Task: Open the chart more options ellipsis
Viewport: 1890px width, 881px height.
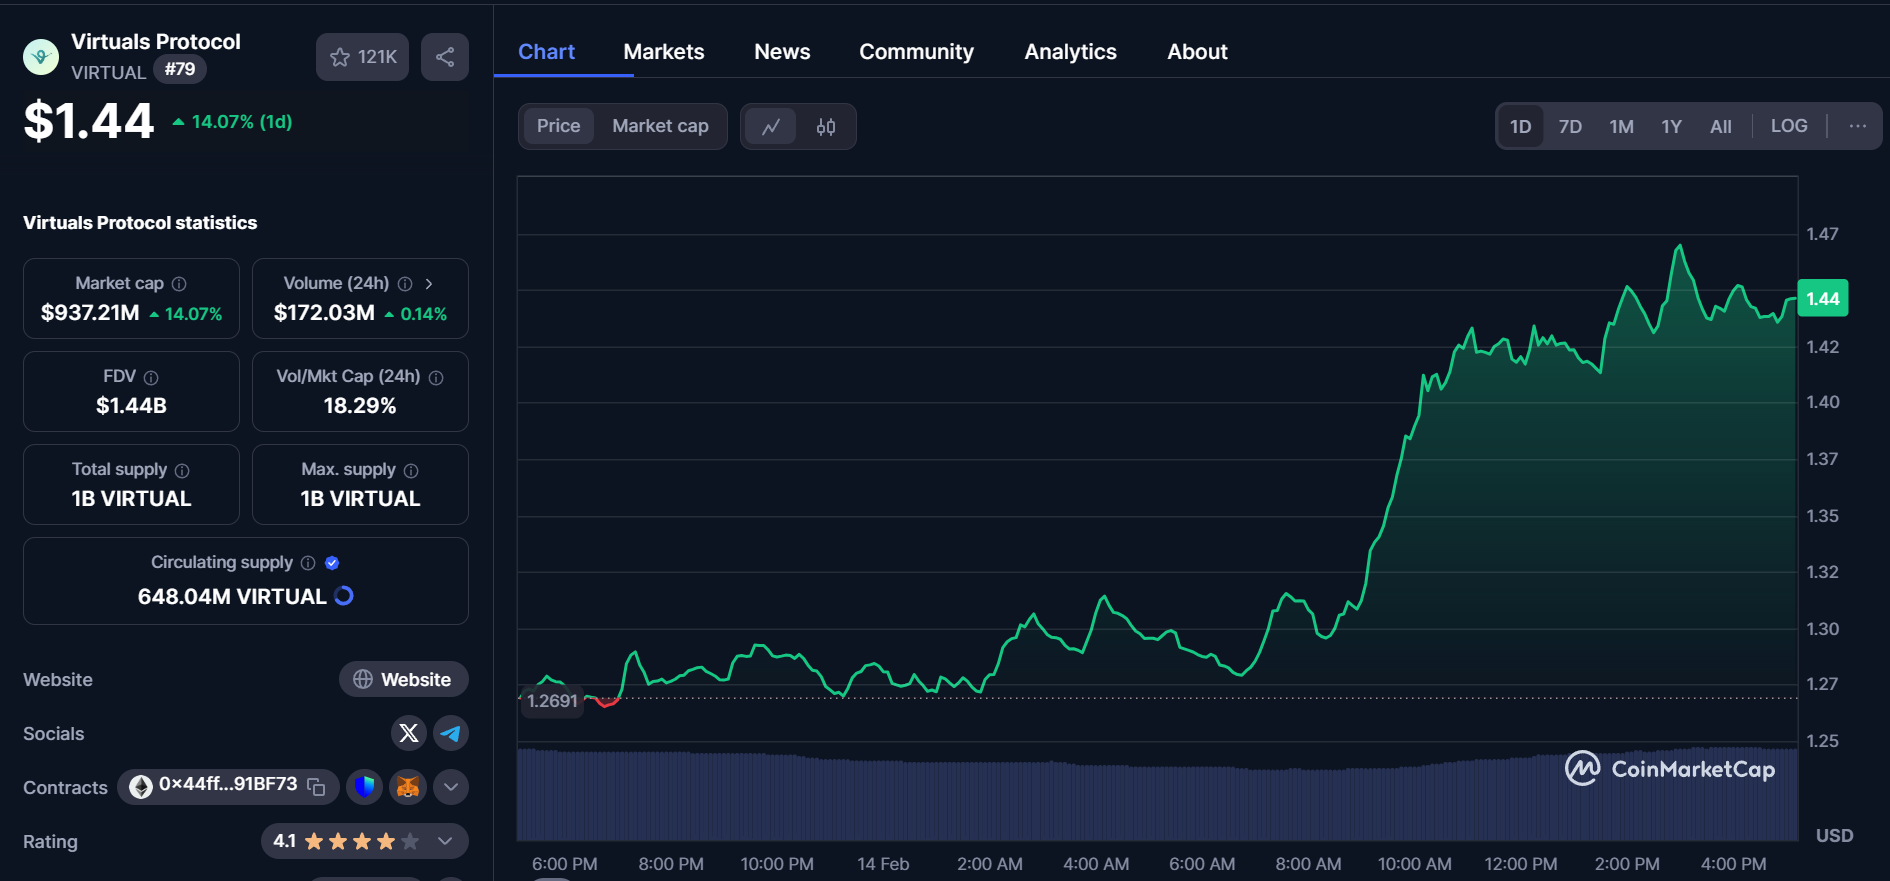Action: (x=1858, y=126)
